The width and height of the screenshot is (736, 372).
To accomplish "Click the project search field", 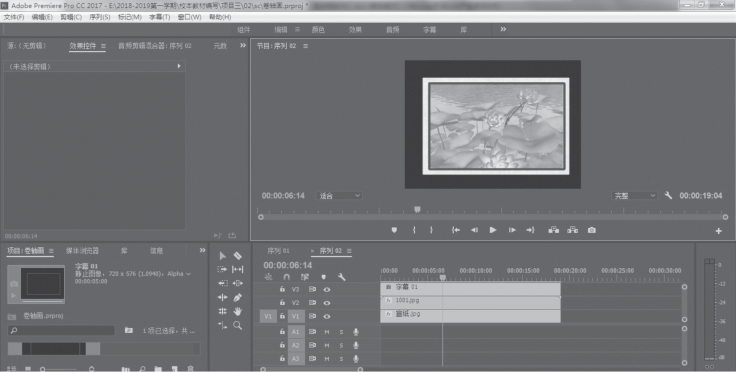I will (x=61, y=330).
